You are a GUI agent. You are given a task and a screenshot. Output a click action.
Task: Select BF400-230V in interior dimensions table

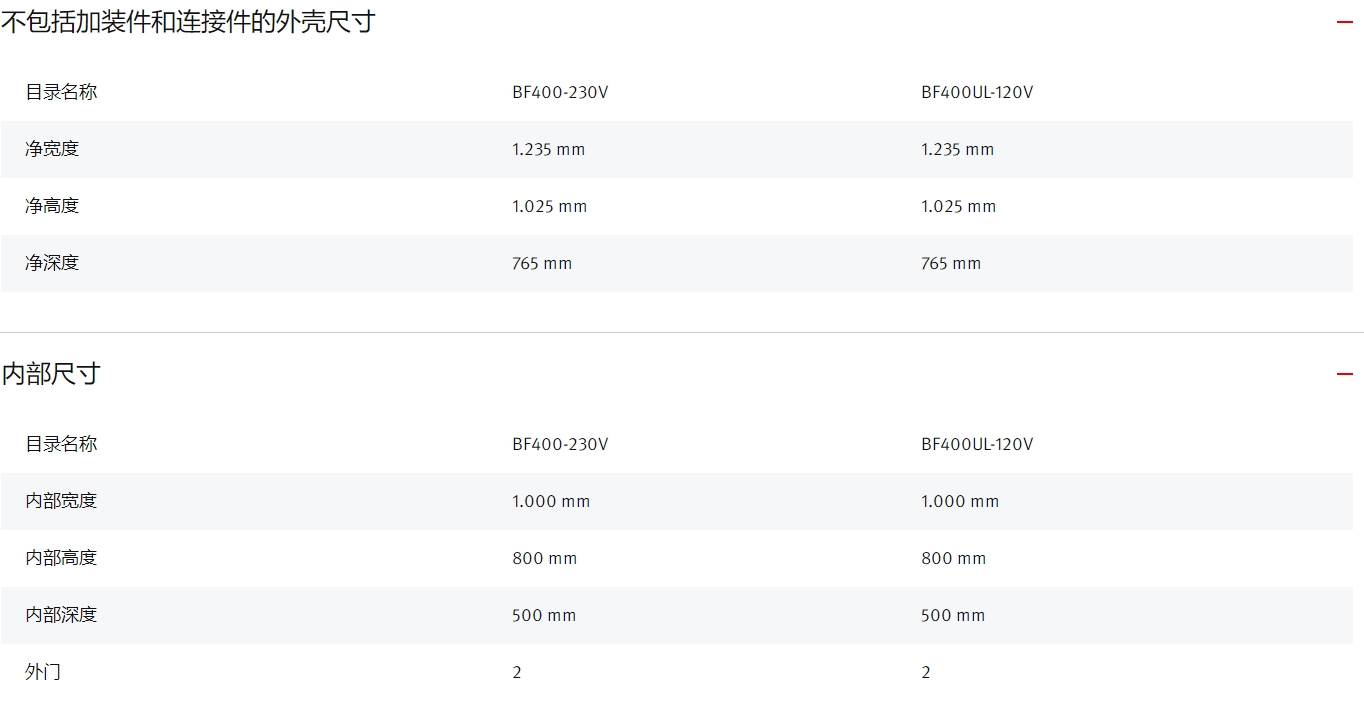click(x=560, y=445)
